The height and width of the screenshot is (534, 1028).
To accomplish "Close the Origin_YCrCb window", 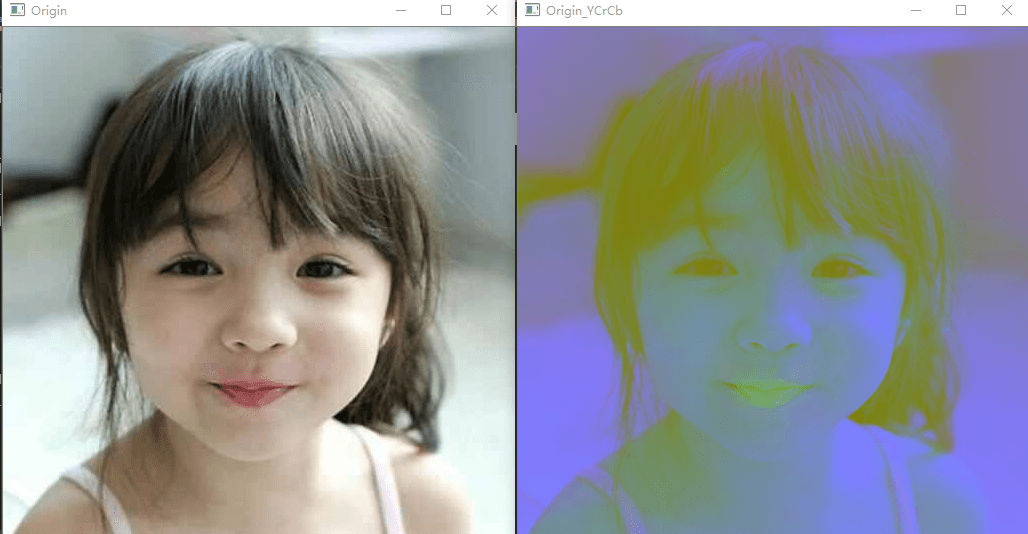I will click(1007, 10).
